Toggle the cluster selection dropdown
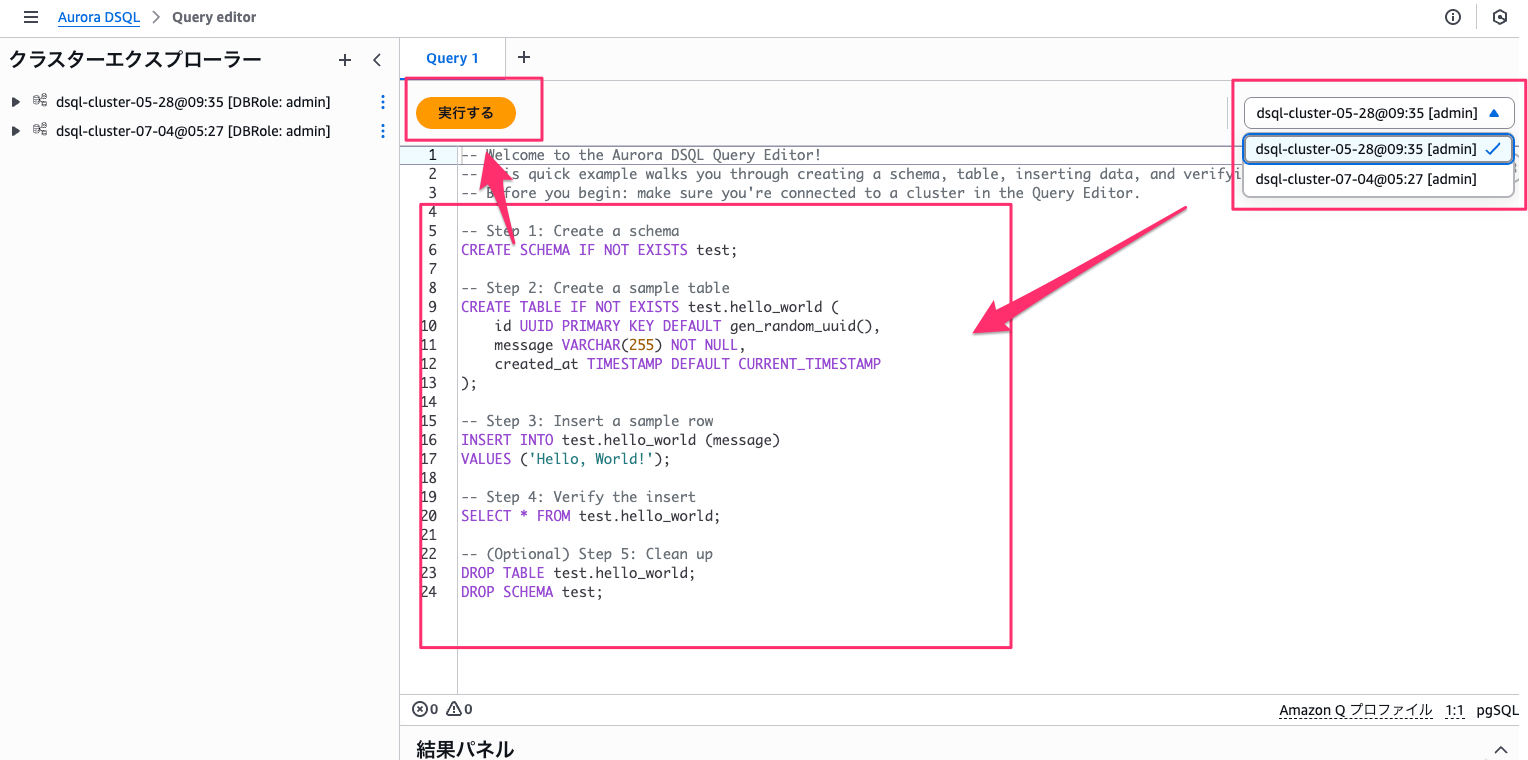The image size is (1528, 760). (1378, 113)
